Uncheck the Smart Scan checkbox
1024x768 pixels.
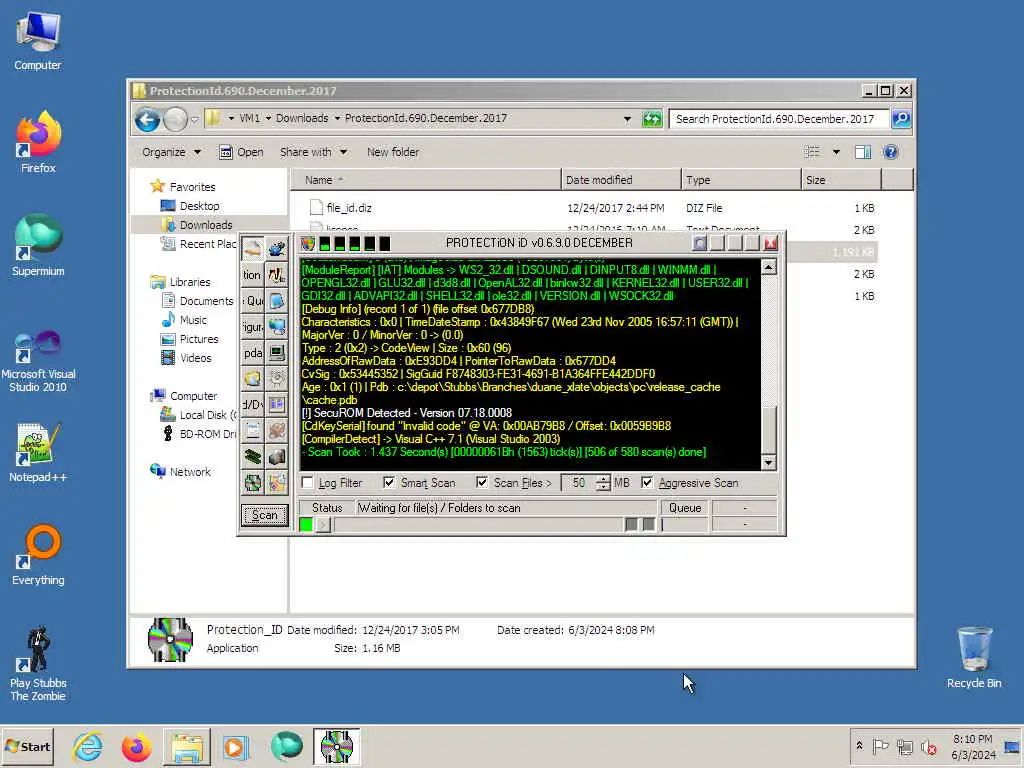(x=389, y=483)
